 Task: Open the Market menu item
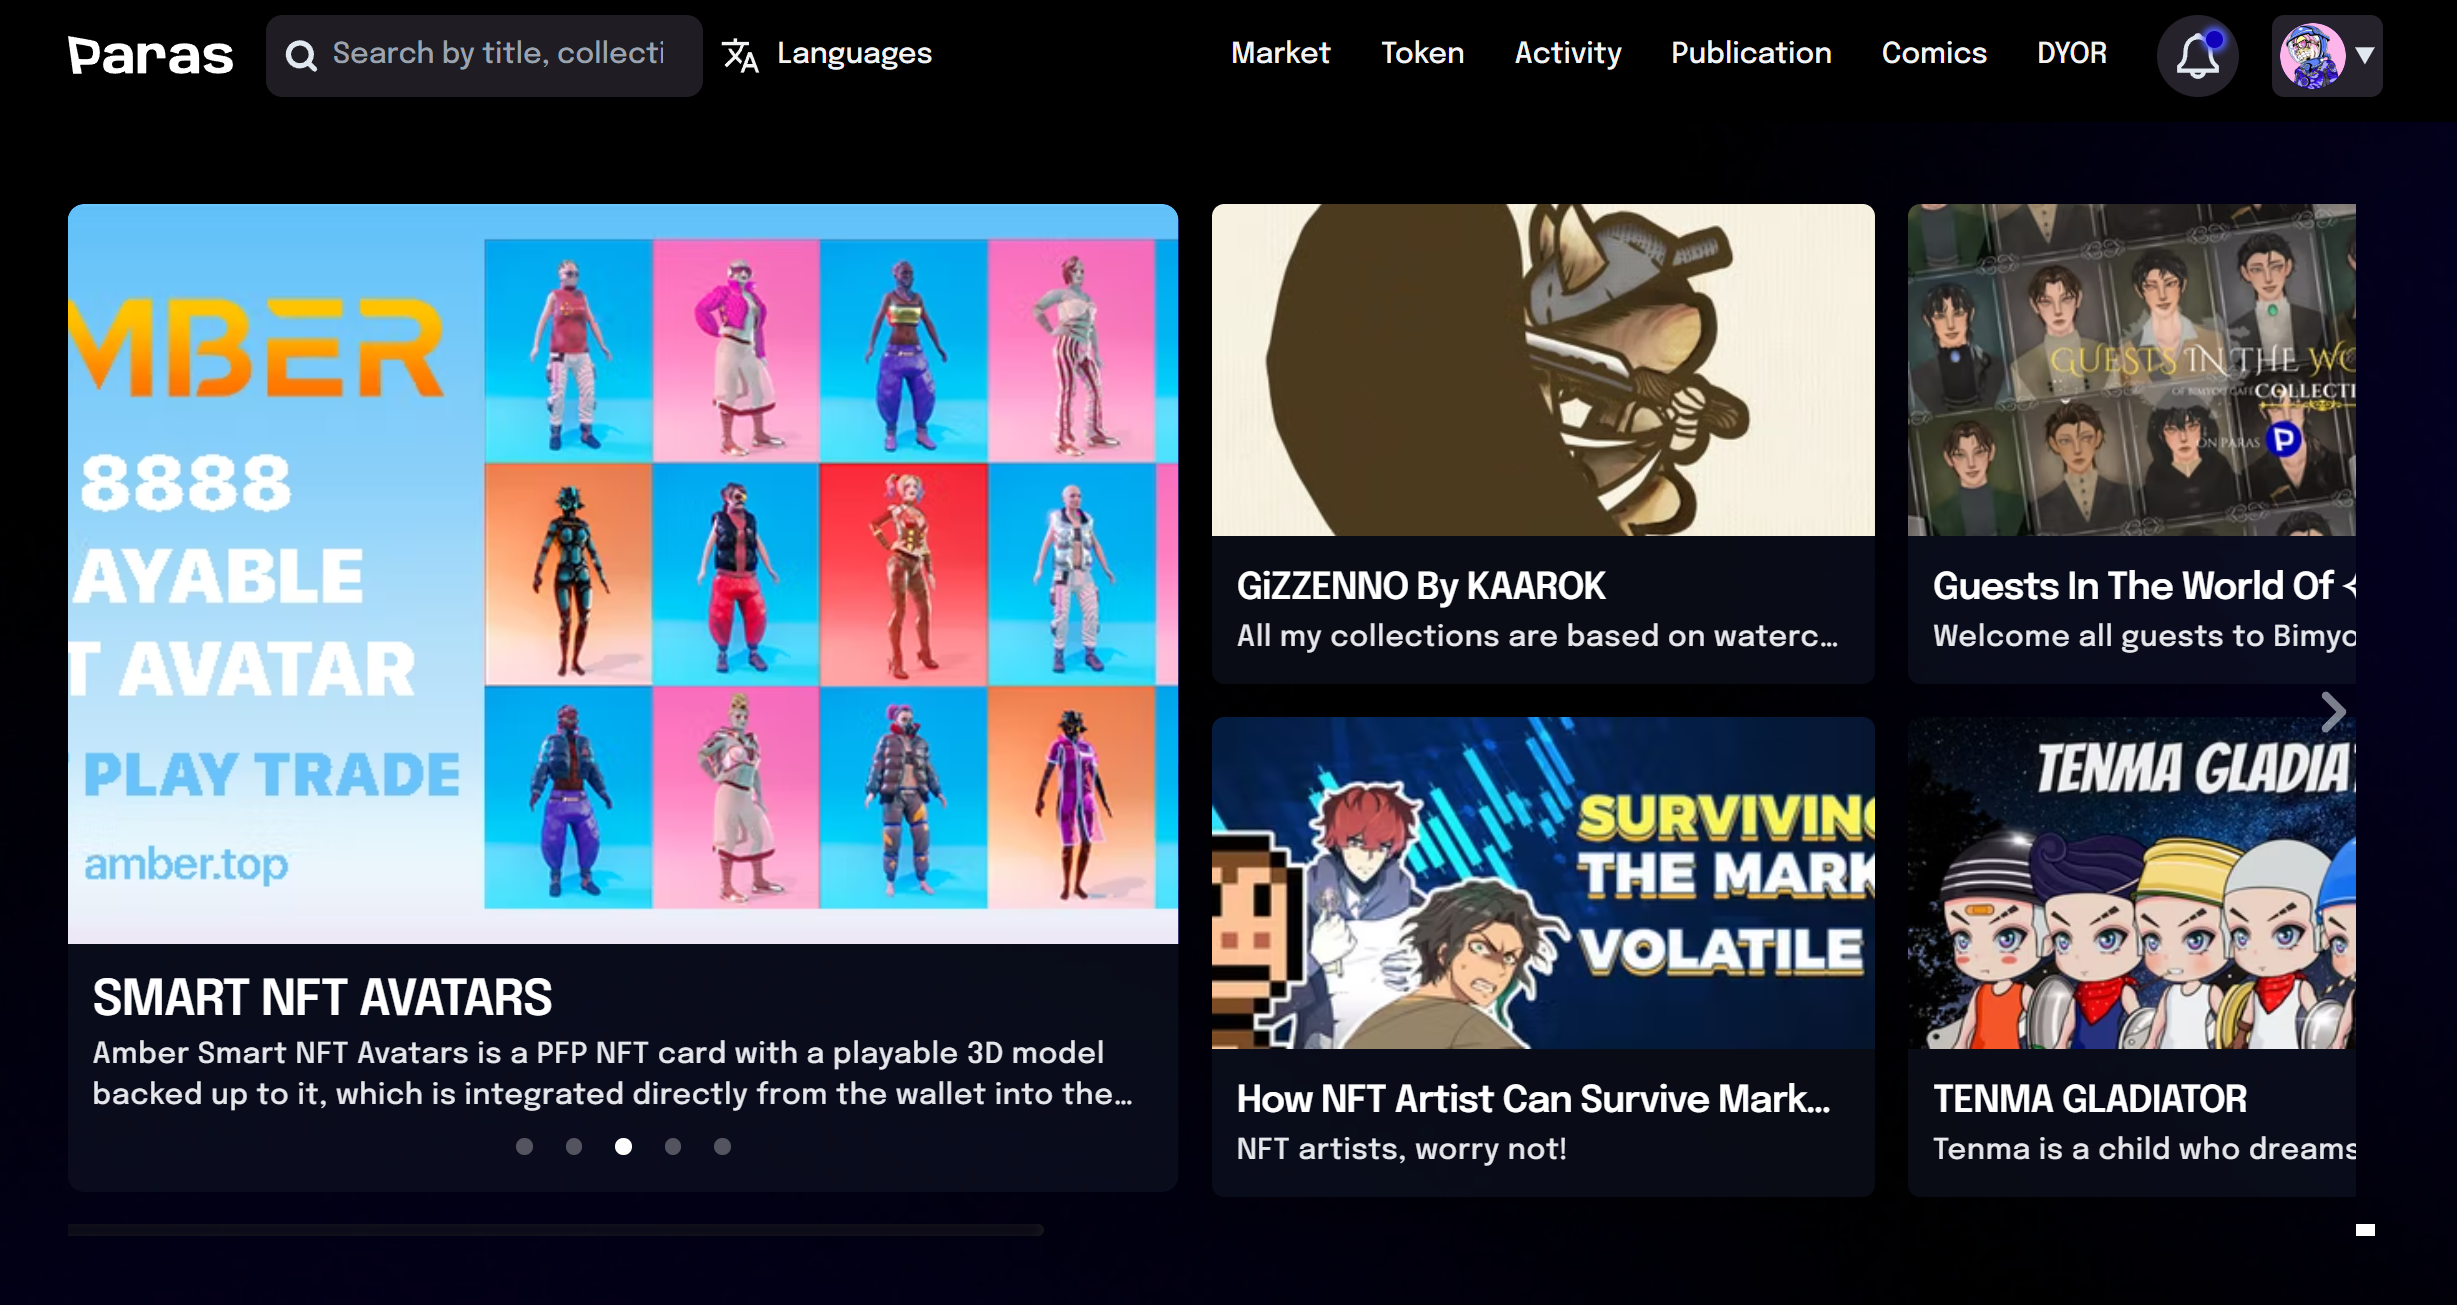pyautogui.click(x=1280, y=53)
